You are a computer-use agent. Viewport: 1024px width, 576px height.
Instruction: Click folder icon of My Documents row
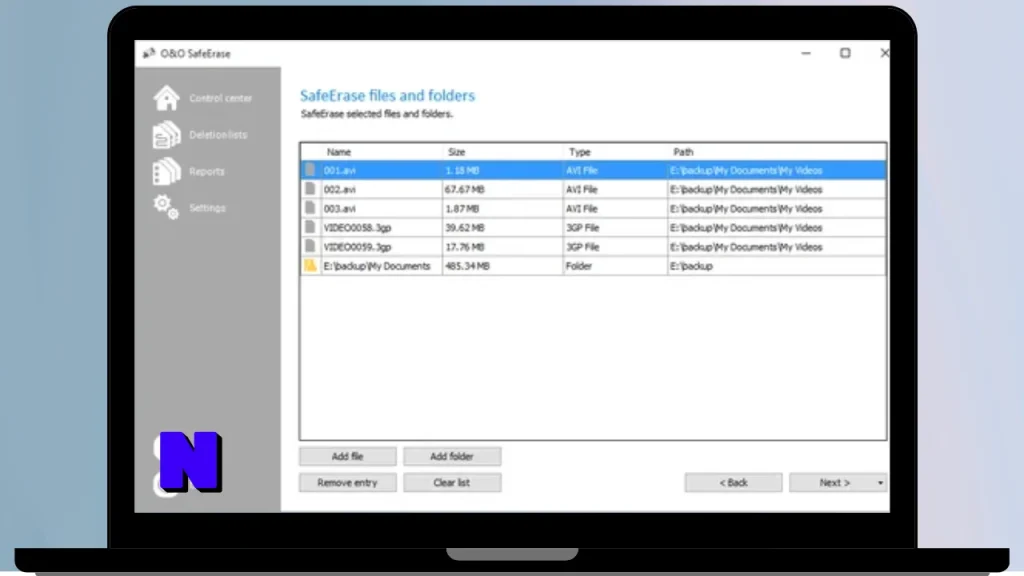click(310, 266)
